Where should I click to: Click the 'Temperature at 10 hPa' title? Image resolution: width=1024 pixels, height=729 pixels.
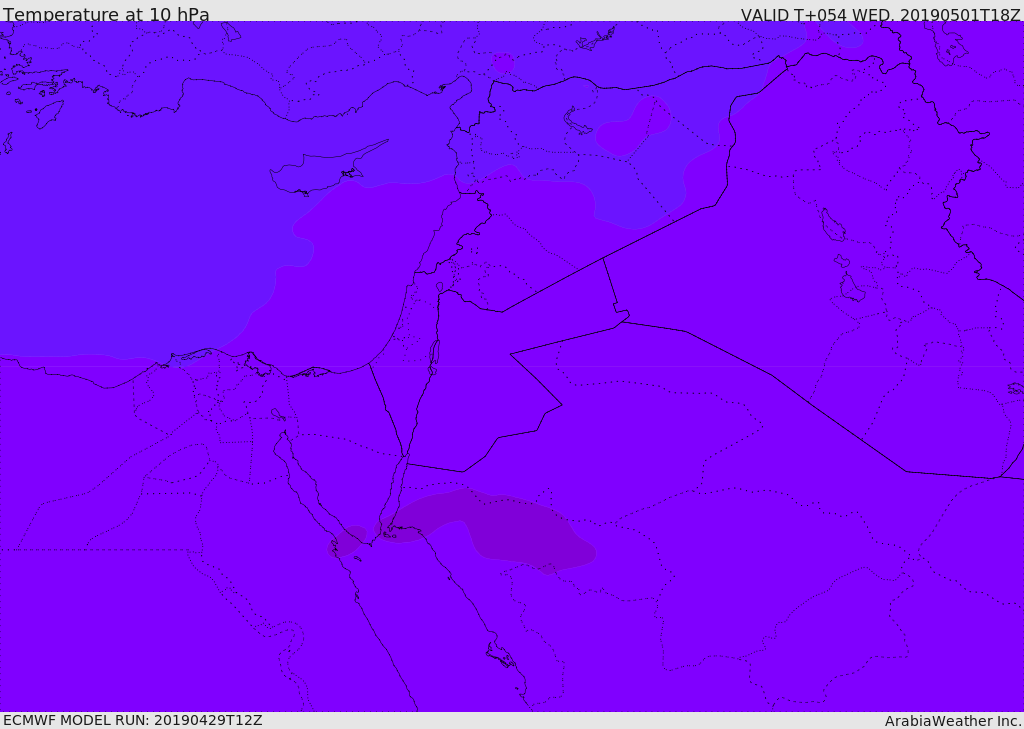click(106, 14)
